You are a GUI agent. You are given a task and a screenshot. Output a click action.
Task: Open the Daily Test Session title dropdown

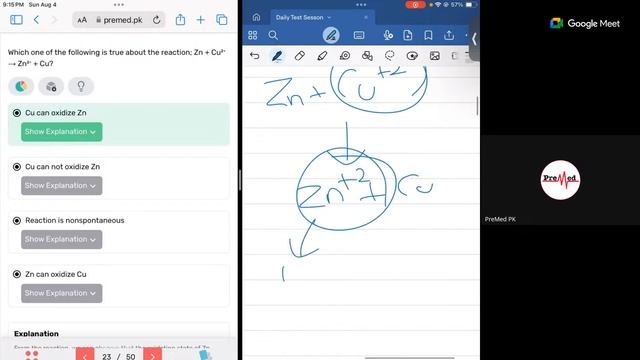click(x=329, y=18)
